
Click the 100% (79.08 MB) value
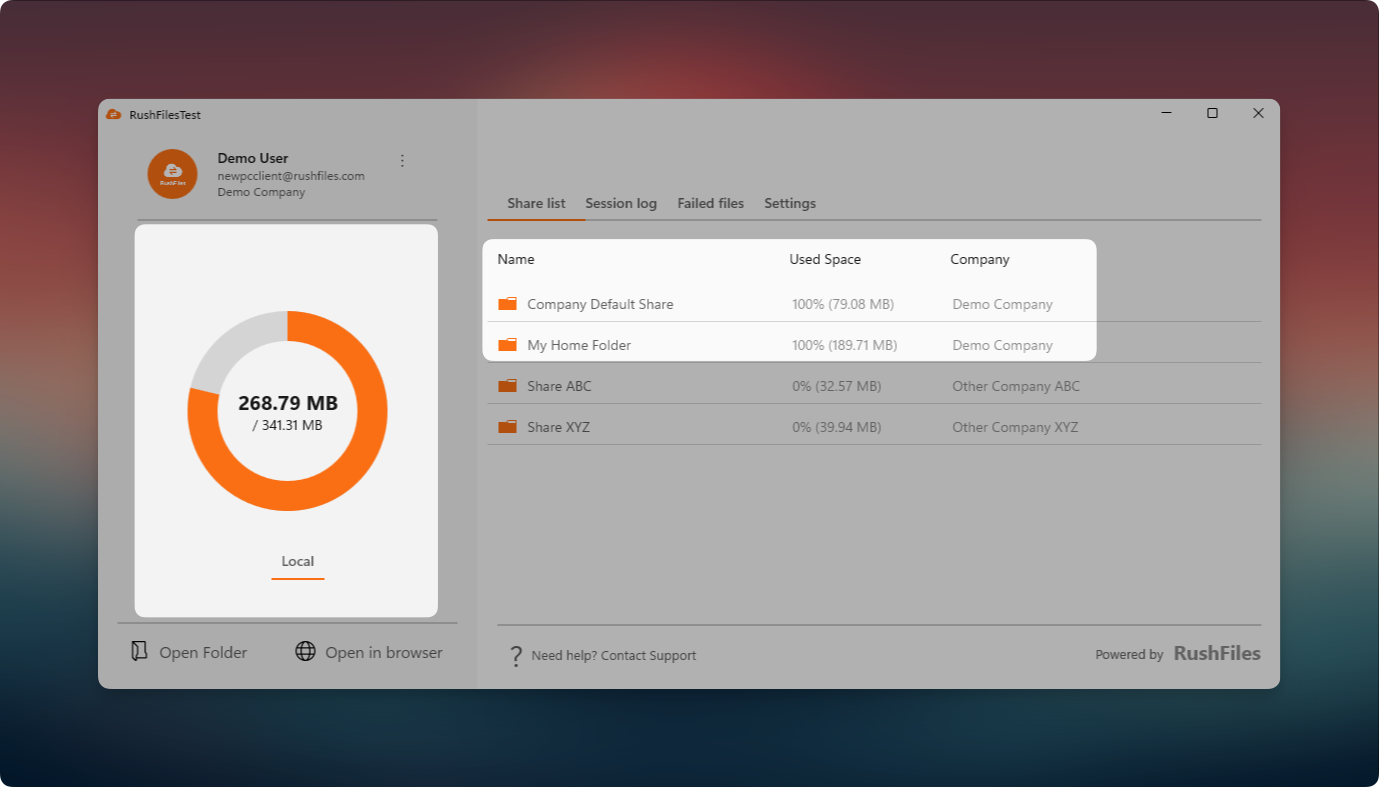click(843, 304)
